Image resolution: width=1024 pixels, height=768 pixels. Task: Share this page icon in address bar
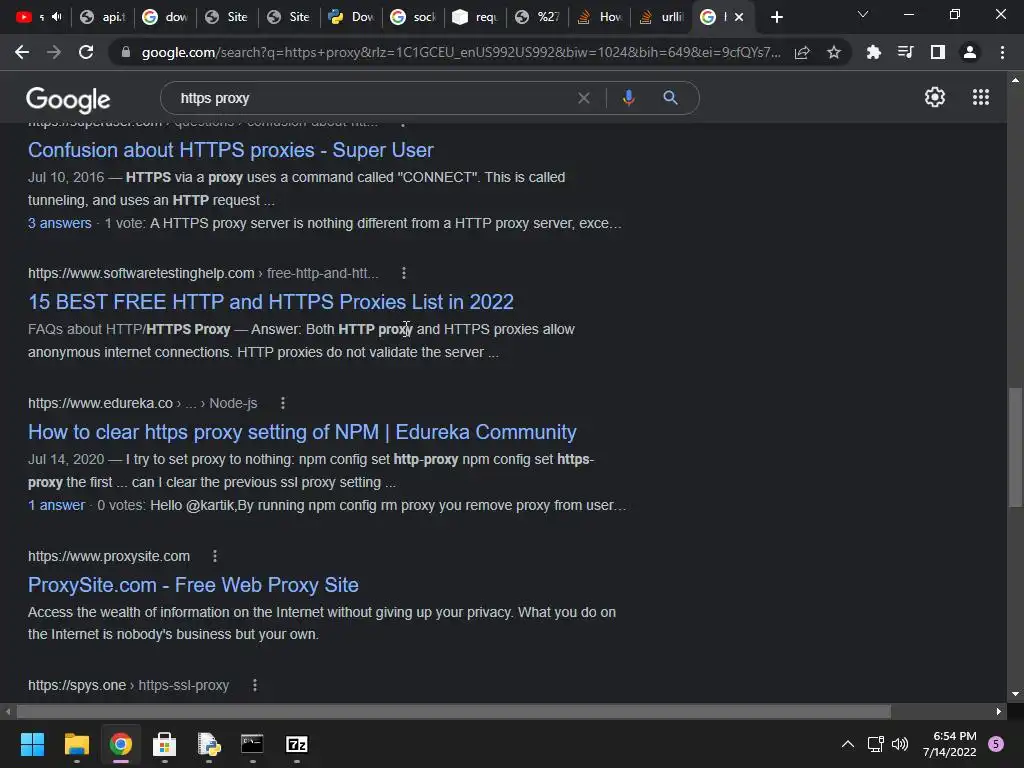pos(802,52)
